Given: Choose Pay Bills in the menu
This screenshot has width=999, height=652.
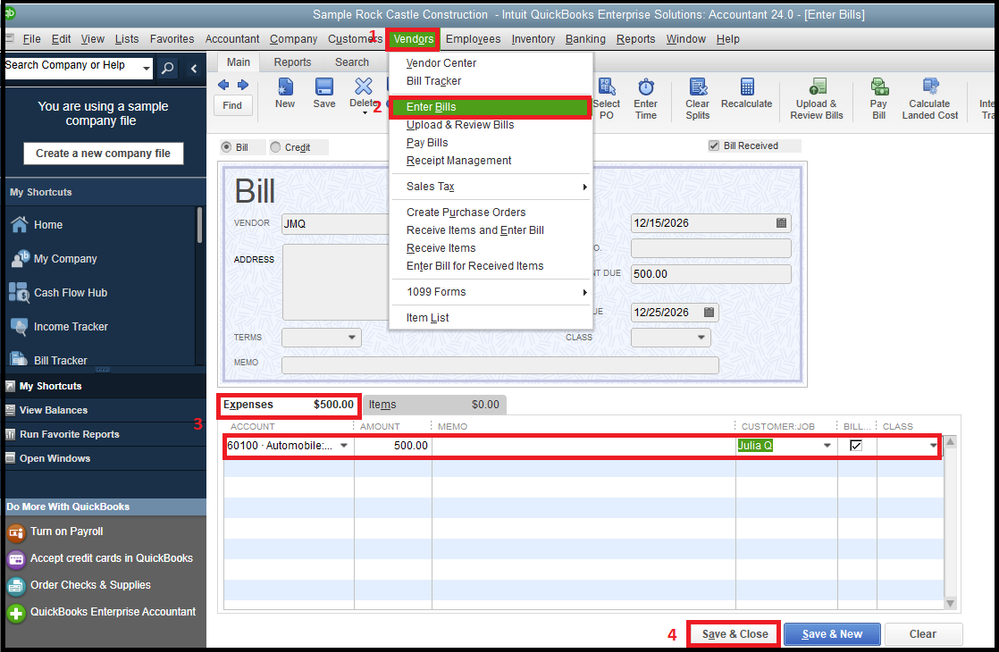Looking at the screenshot, I should [427, 143].
